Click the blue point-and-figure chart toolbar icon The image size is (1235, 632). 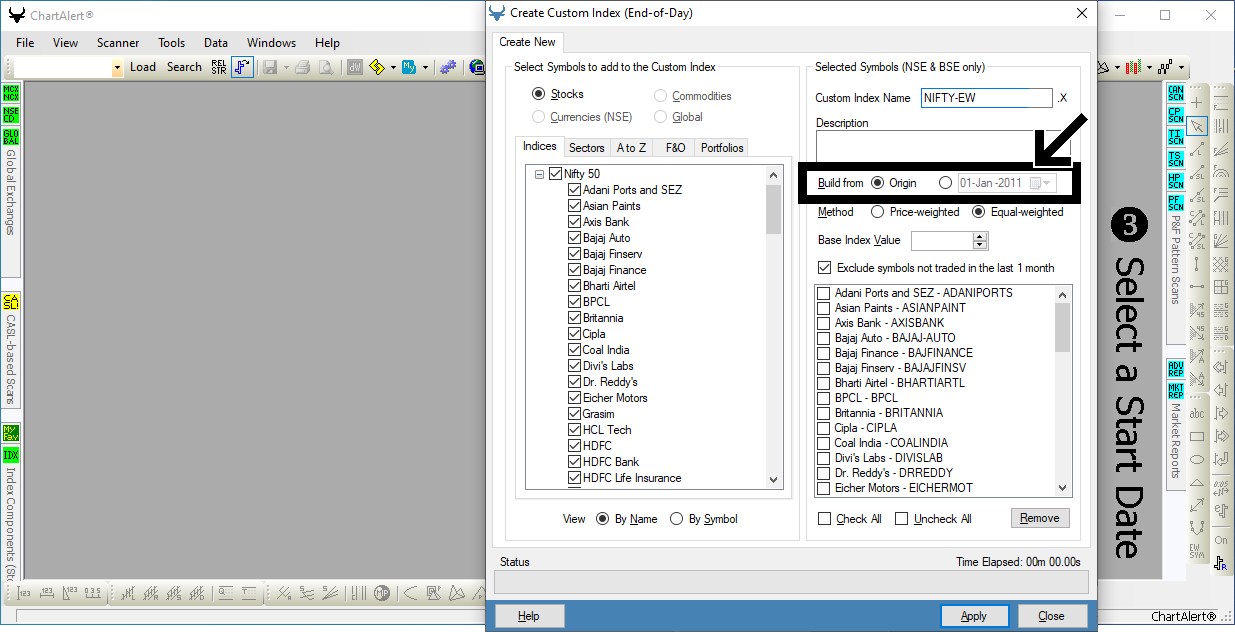click(242, 67)
